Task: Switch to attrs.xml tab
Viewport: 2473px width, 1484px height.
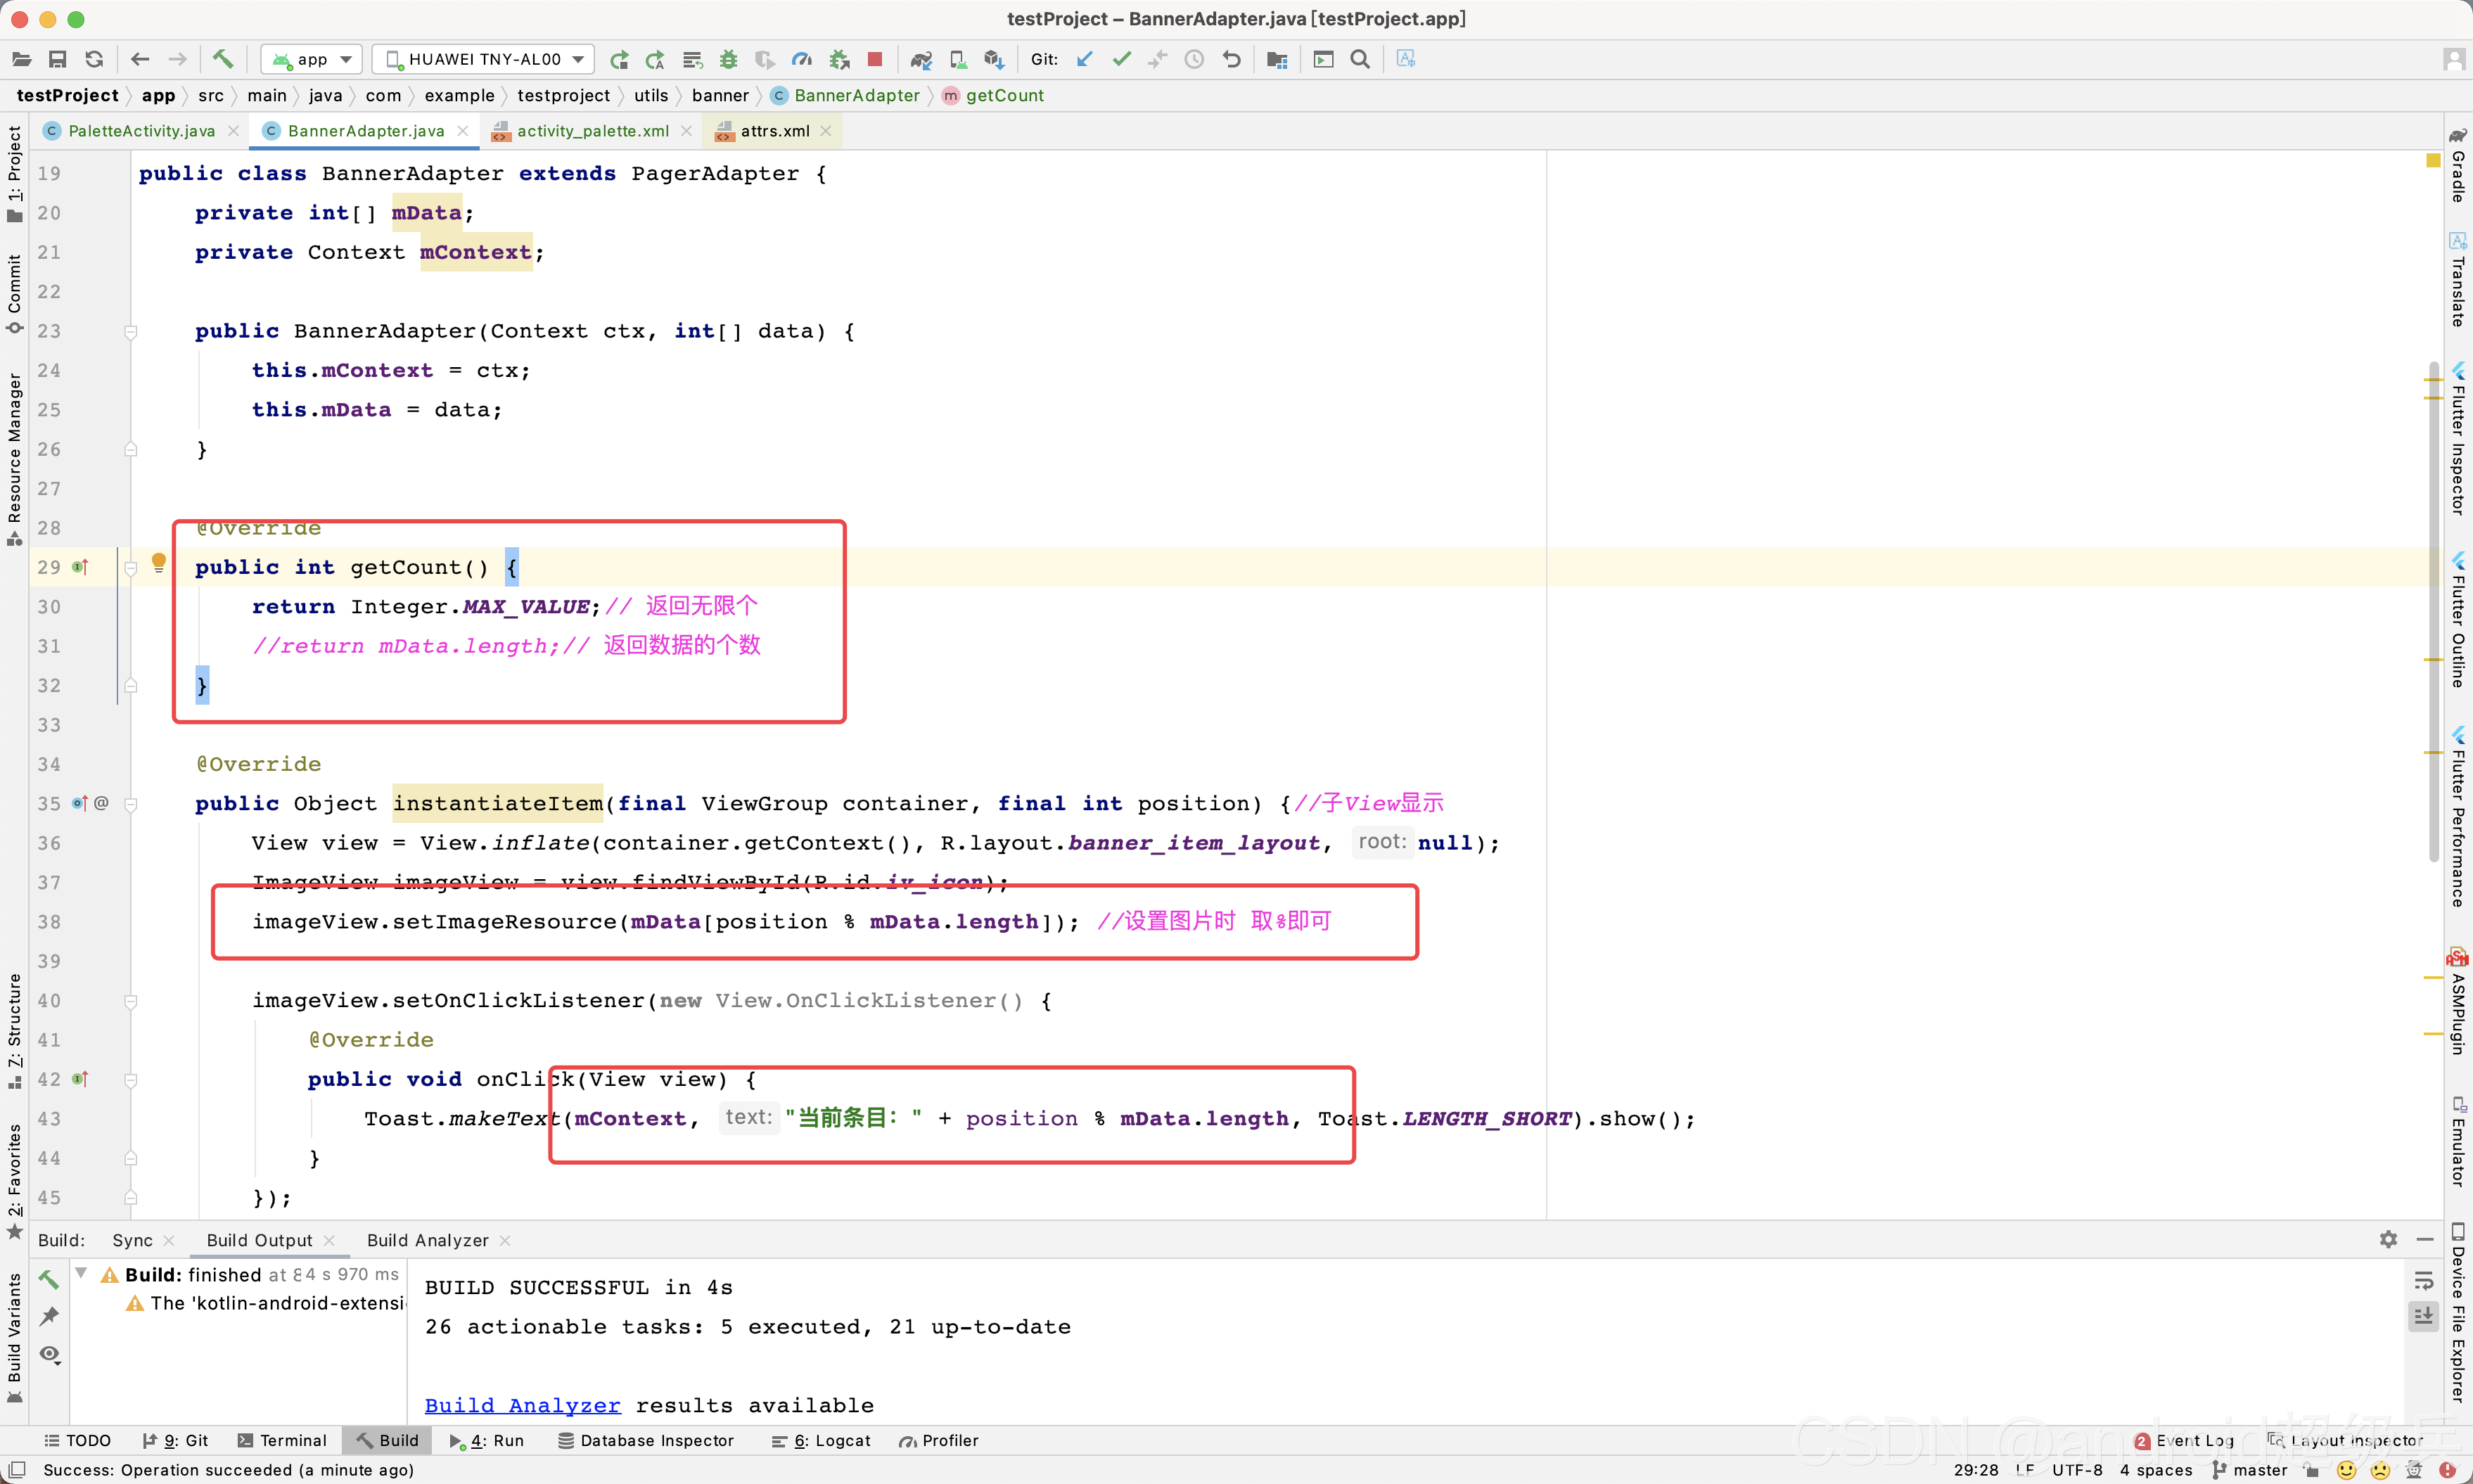Action: point(774,131)
